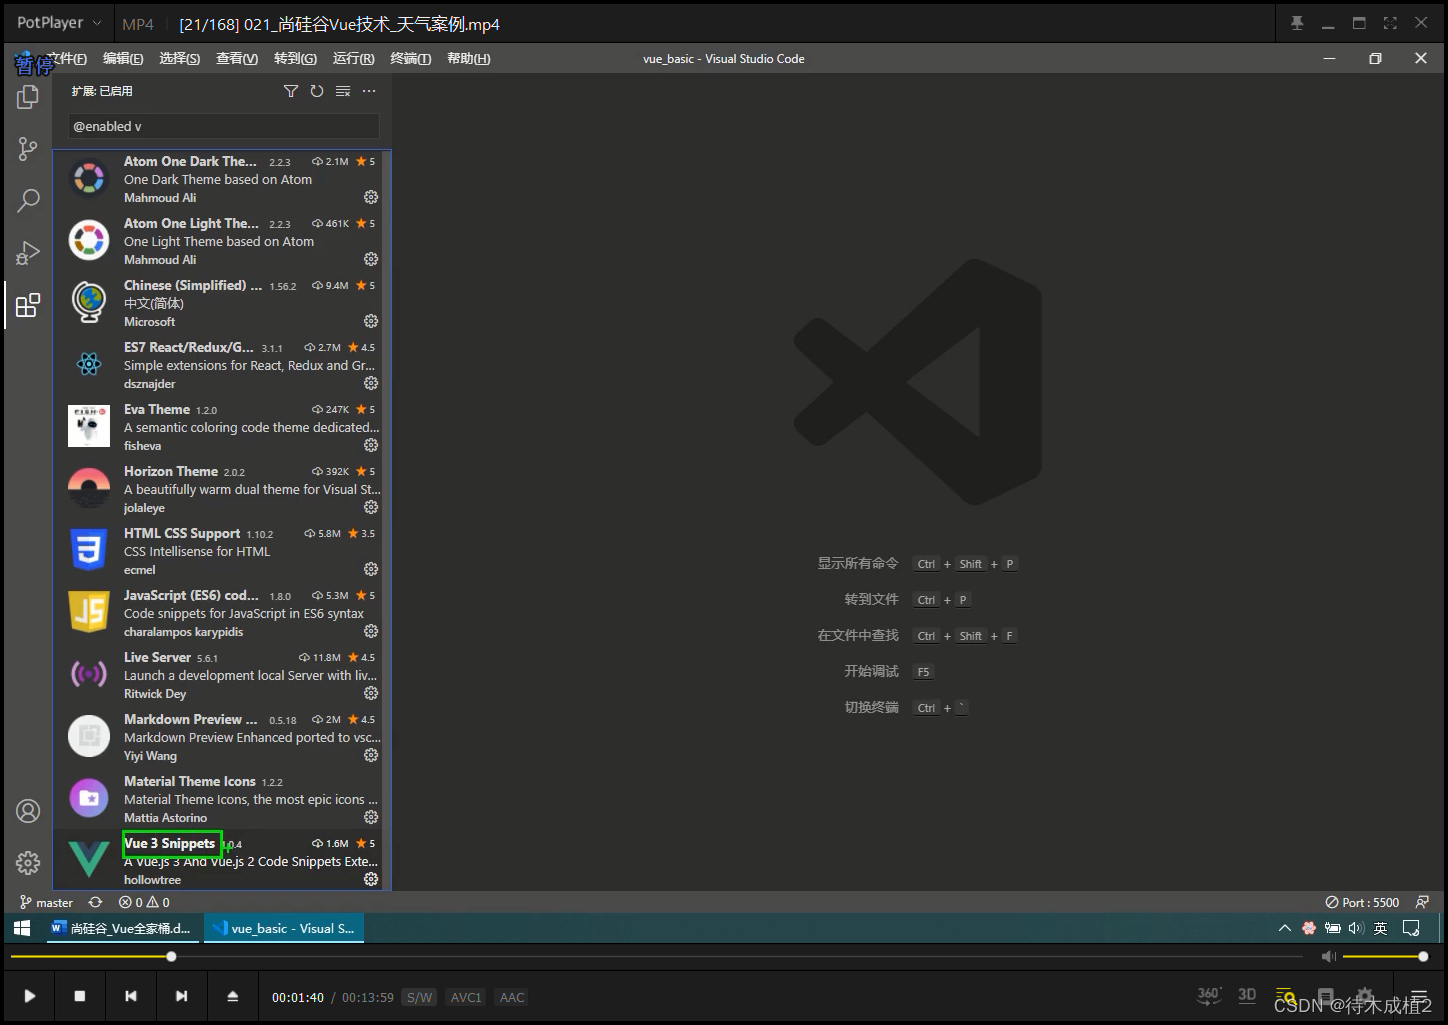Select Material Theme Icons extension title
The image size is (1448, 1025).
point(190,781)
